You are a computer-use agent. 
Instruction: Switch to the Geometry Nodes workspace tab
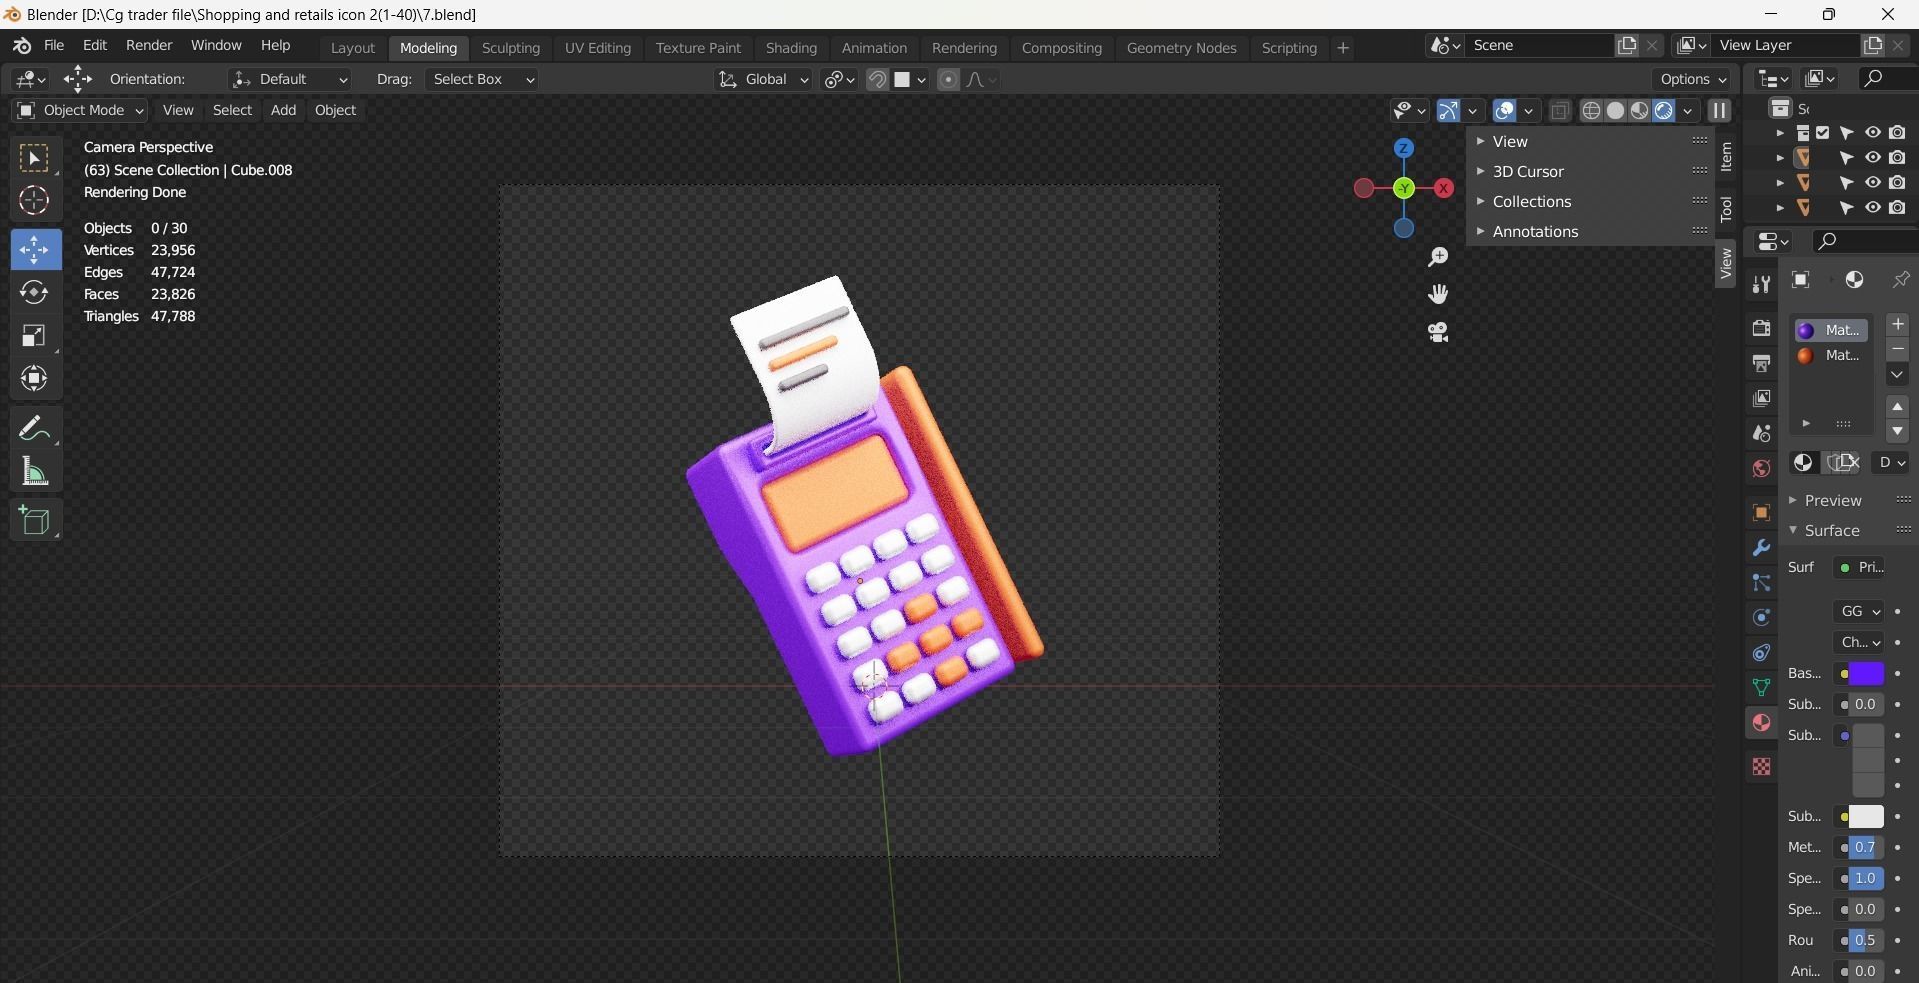[1181, 48]
